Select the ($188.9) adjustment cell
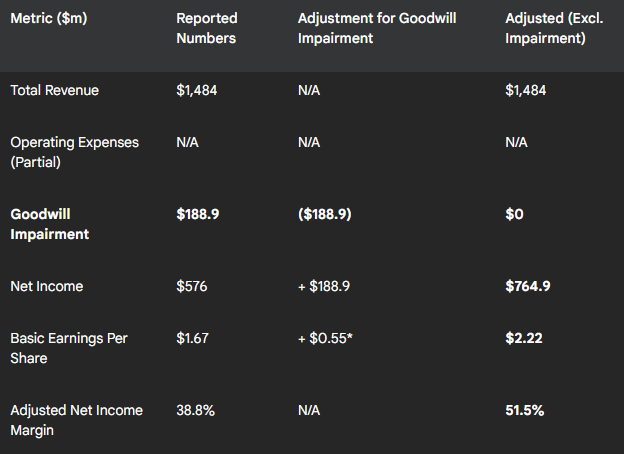This screenshot has height=454, width=624. point(325,214)
